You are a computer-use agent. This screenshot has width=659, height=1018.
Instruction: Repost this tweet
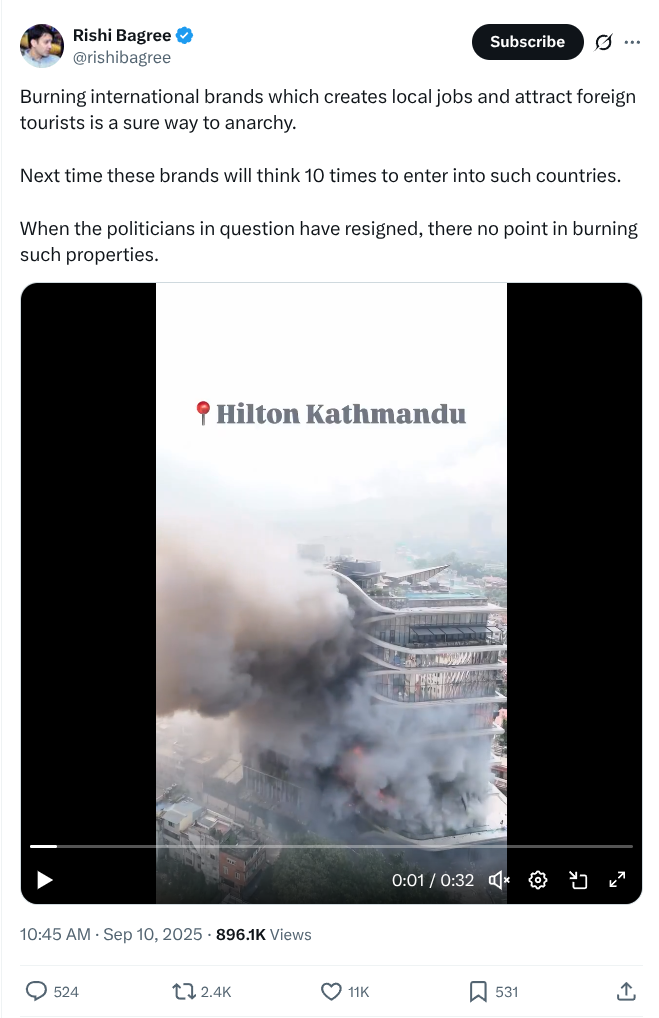click(201, 991)
